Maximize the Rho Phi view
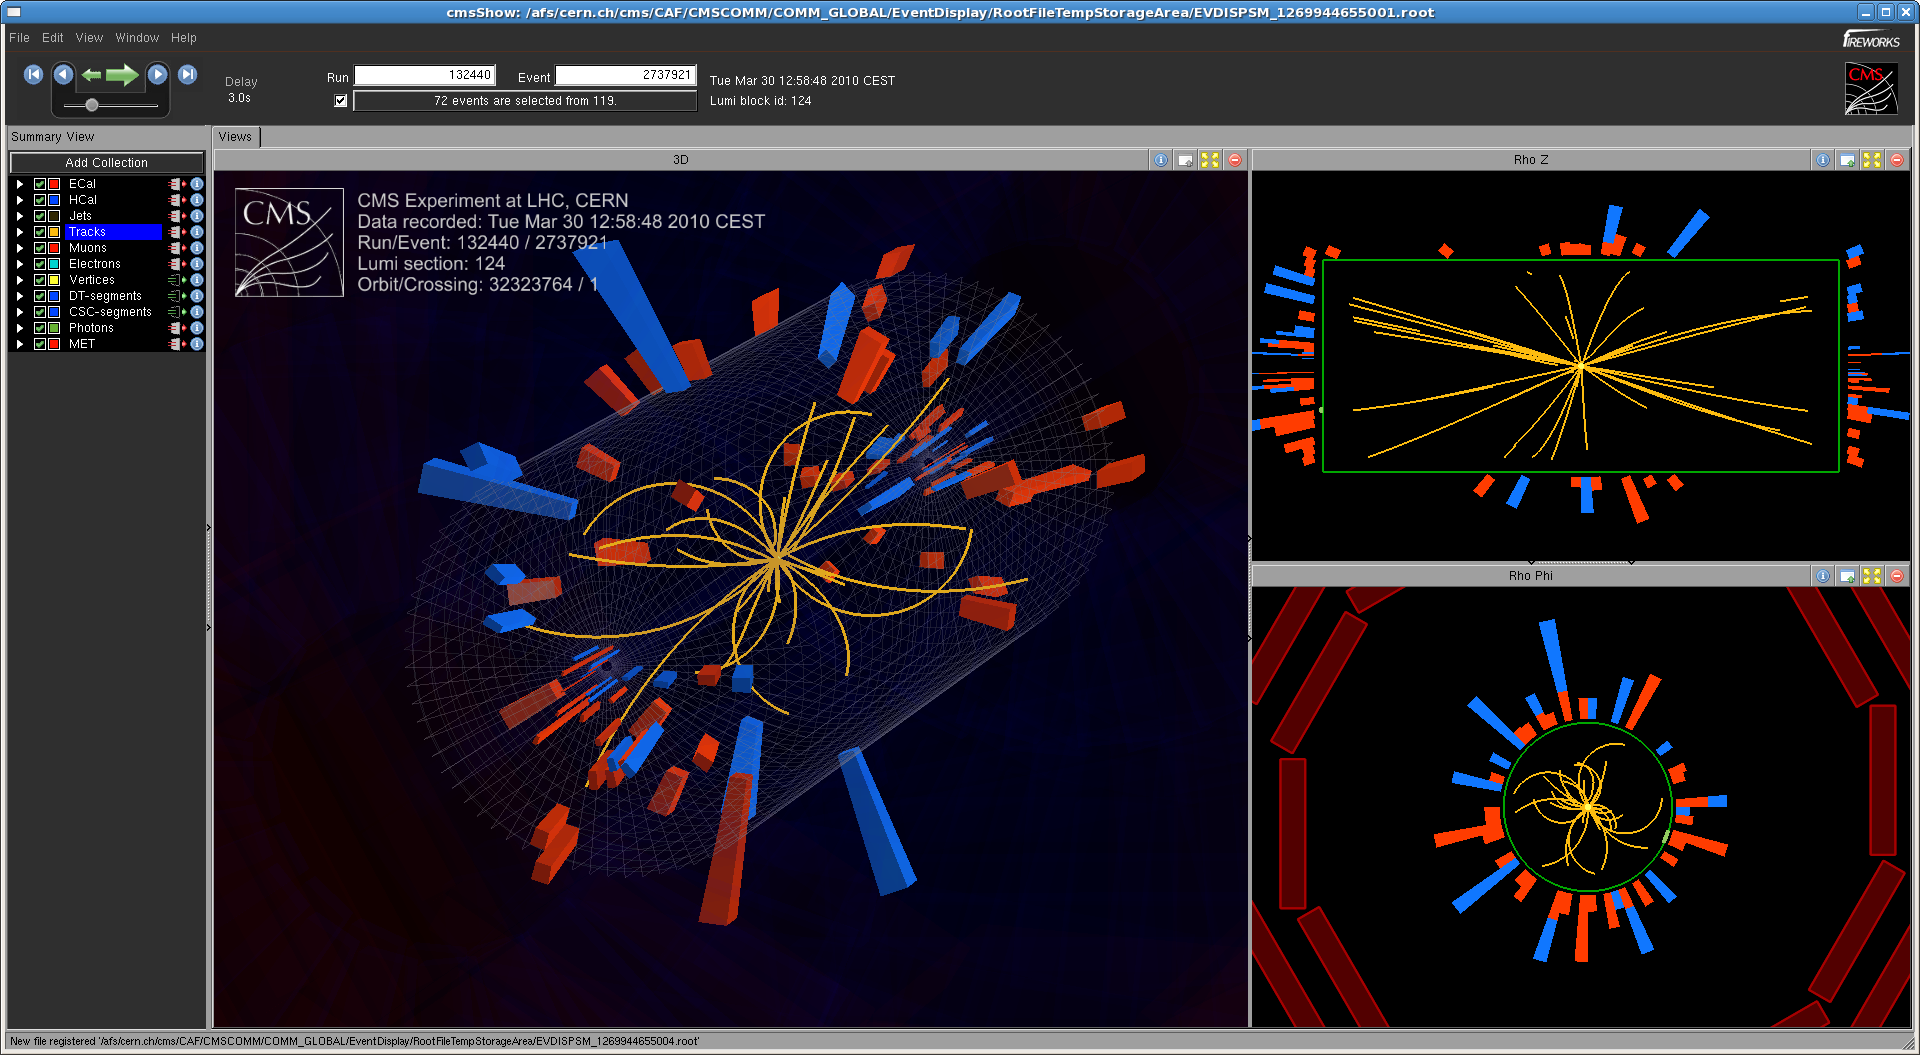Screen dimensions: 1920x1055 pyautogui.click(x=1872, y=576)
